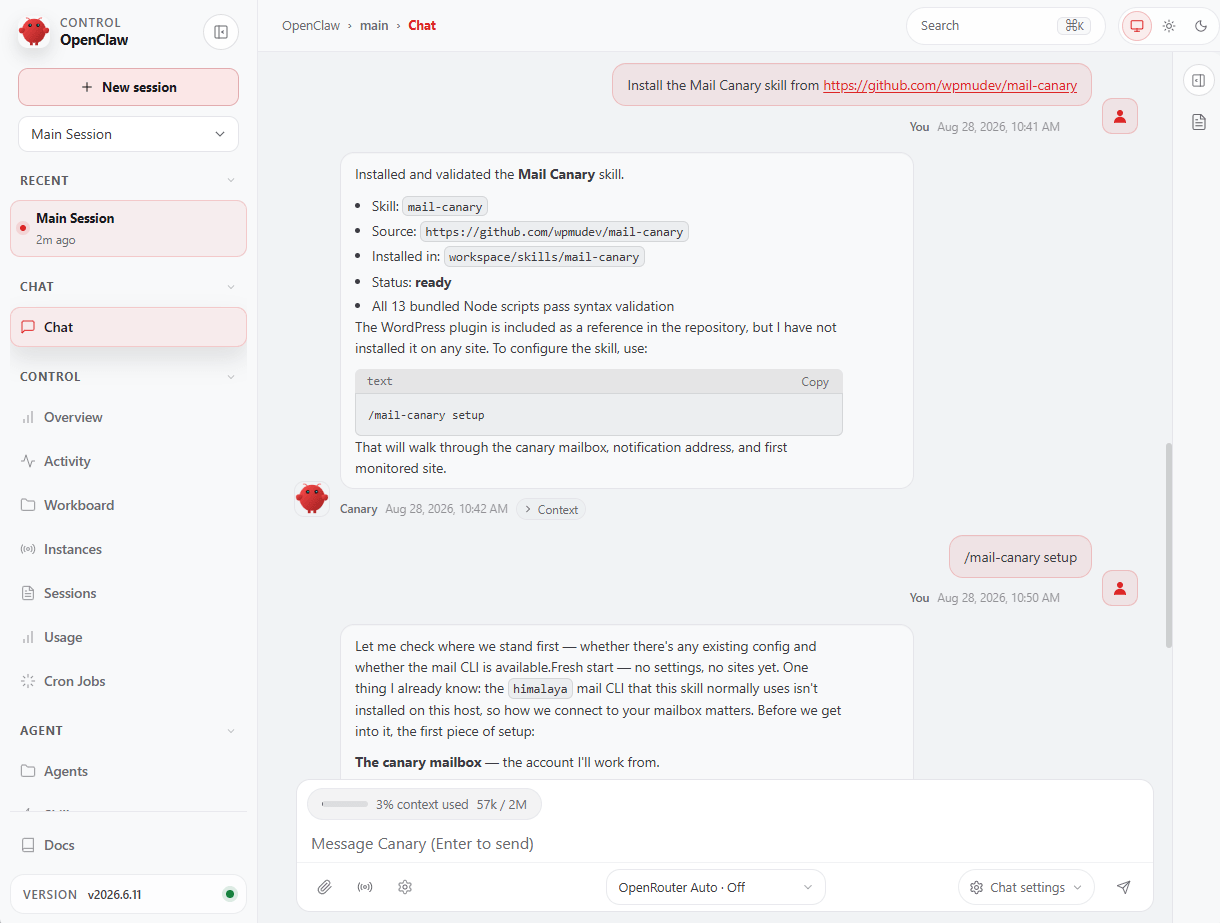
Task: Collapse the AGENT section
Action: tap(231, 731)
